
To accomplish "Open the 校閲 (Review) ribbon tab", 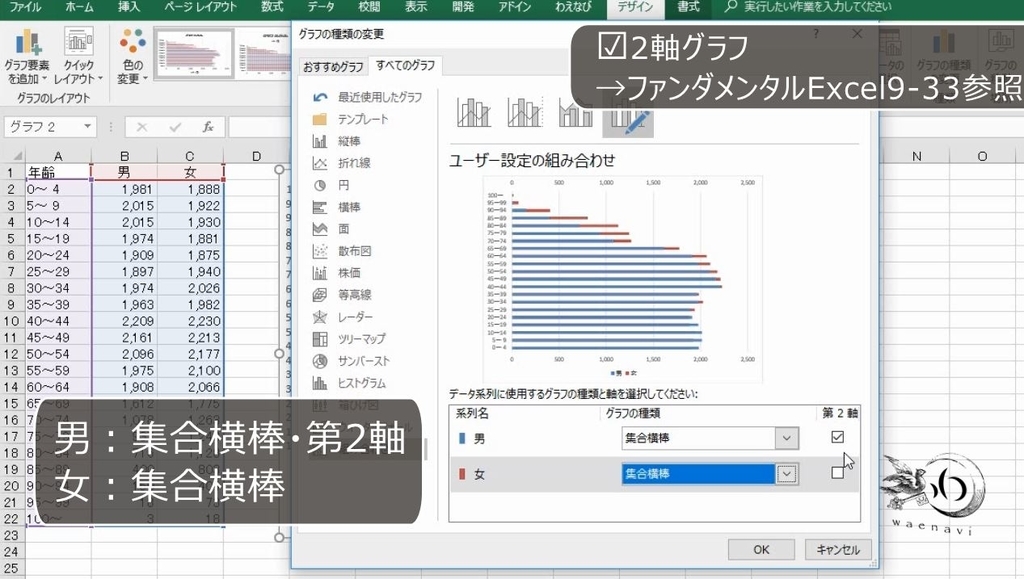I will point(369,7).
